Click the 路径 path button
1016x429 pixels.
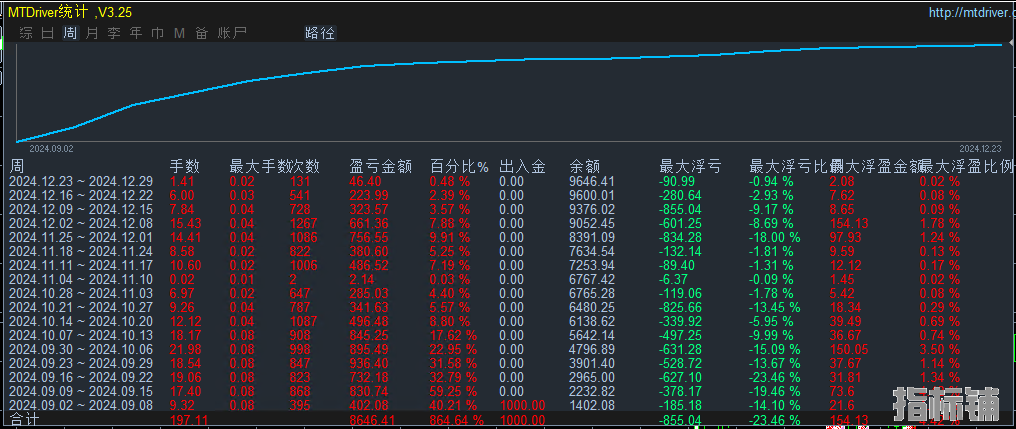click(x=320, y=33)
